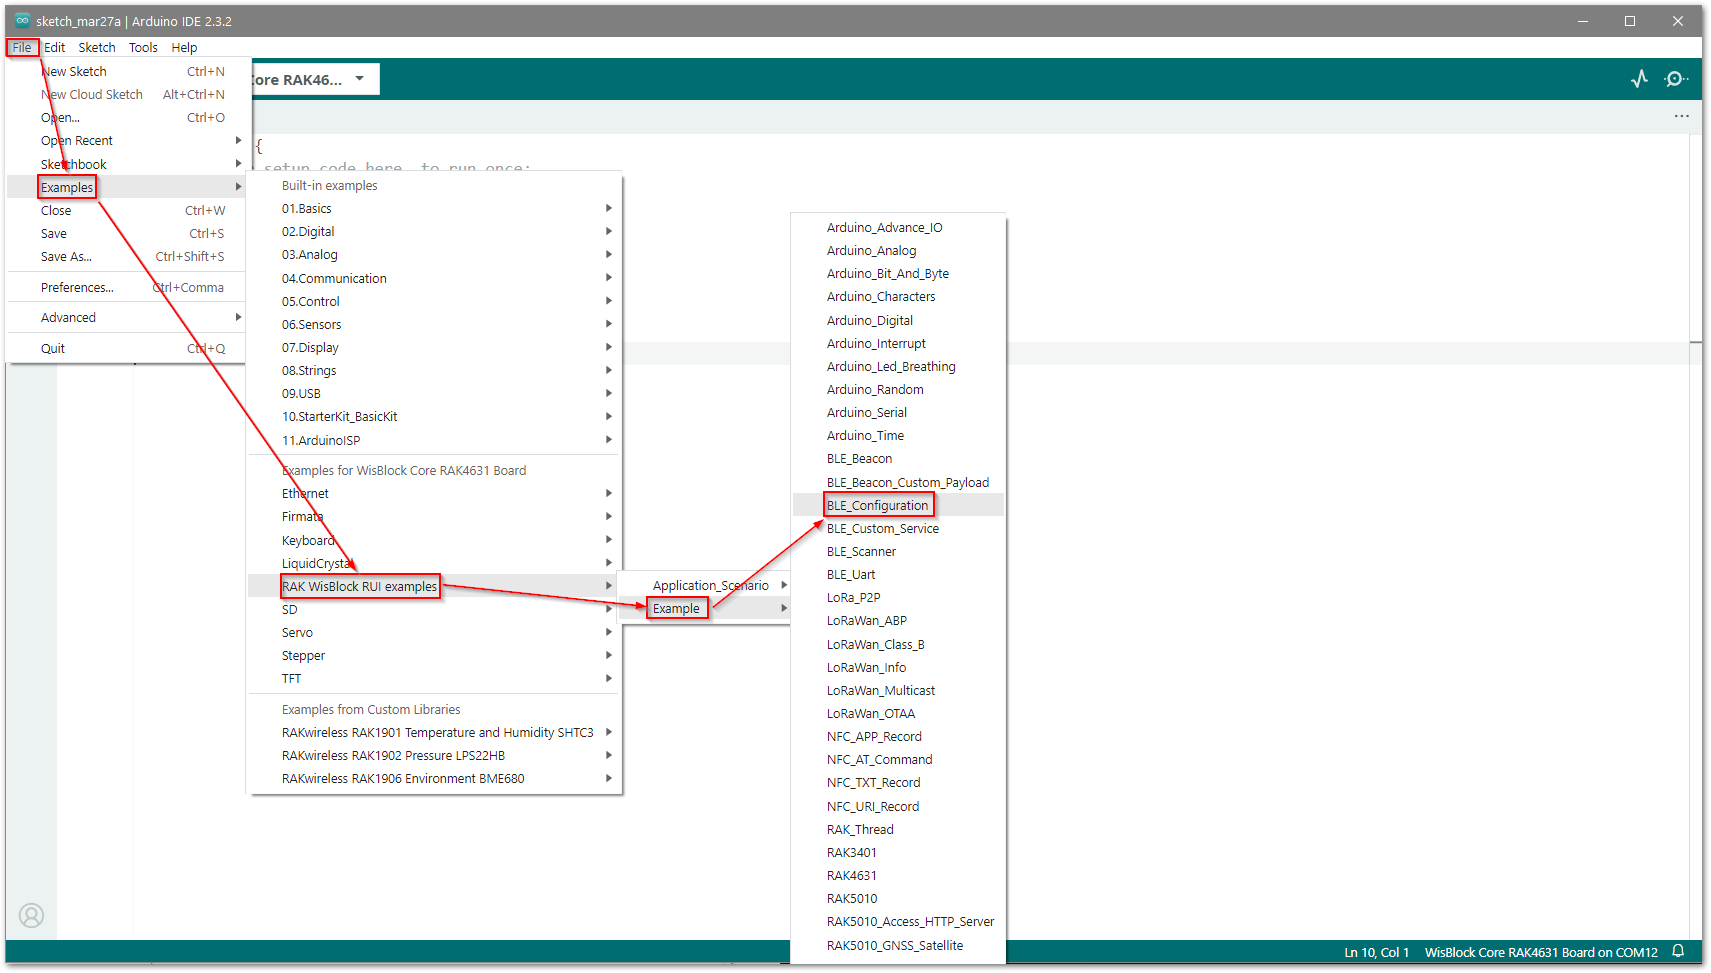Open the BLE_Custom_Service example
This screenshot has width=1711, height=973.
point(898,528)
